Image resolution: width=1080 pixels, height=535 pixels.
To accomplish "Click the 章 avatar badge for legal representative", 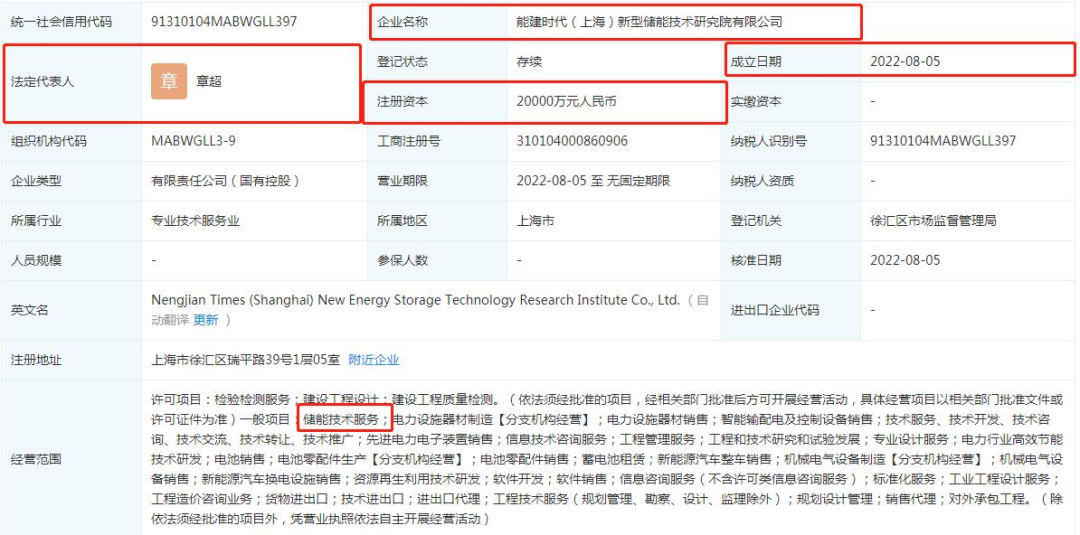I will click(x=169, y=81).
